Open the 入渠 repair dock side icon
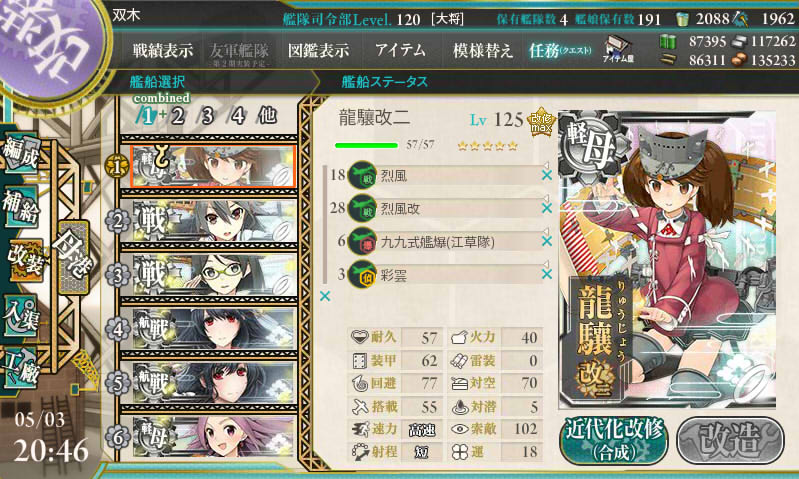799x479 pixels. (x=21, y=317)
